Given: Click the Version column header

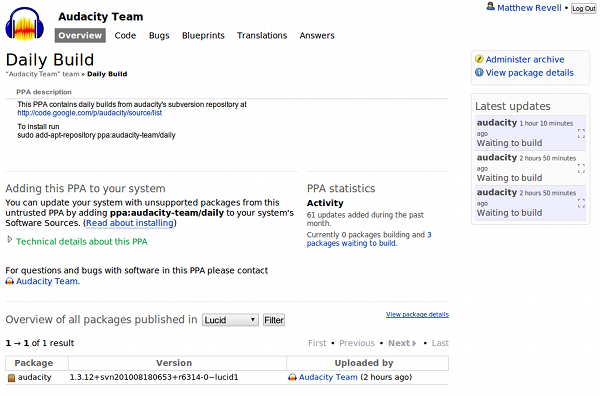Looking at the screenshot, I should point(174,363).
